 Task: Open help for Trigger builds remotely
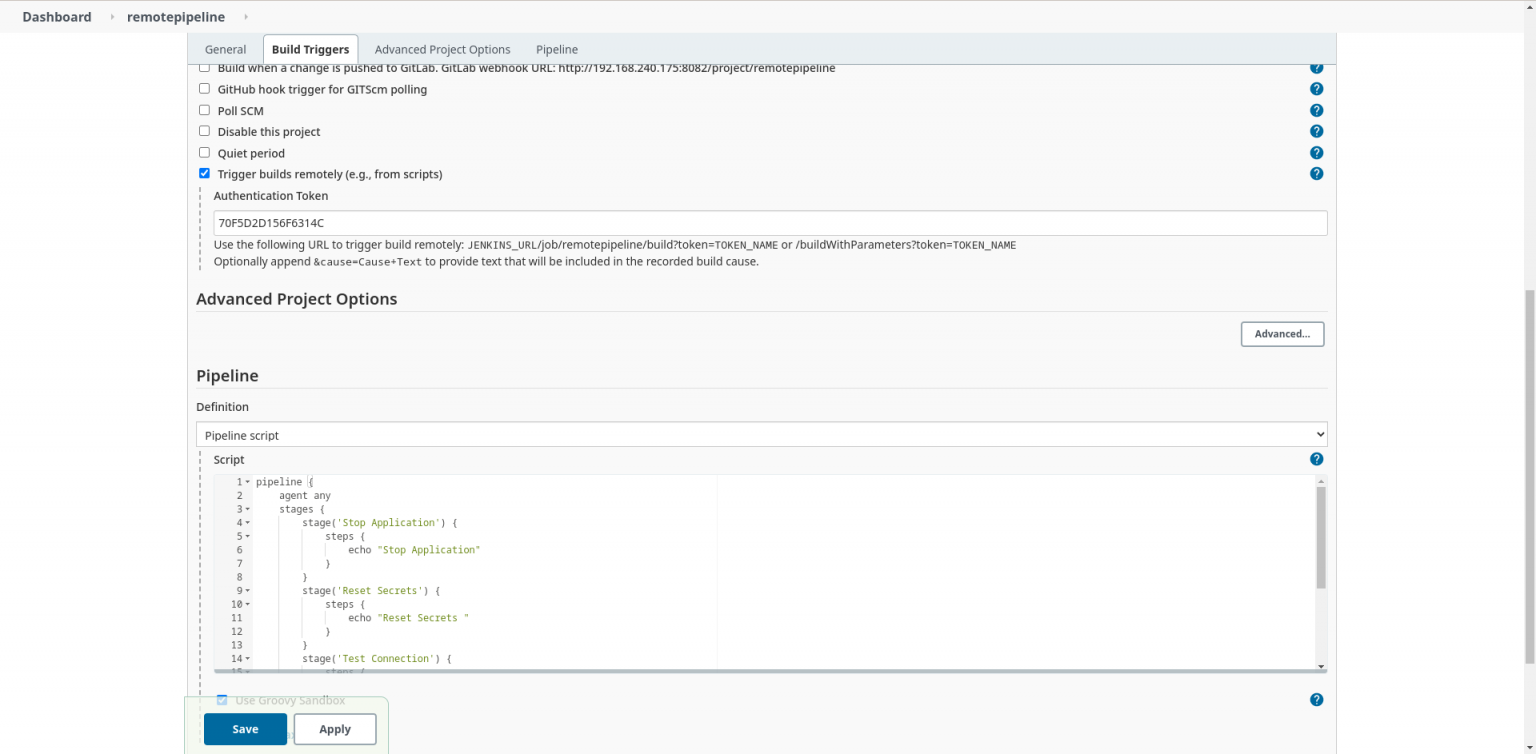(1316, 173)
